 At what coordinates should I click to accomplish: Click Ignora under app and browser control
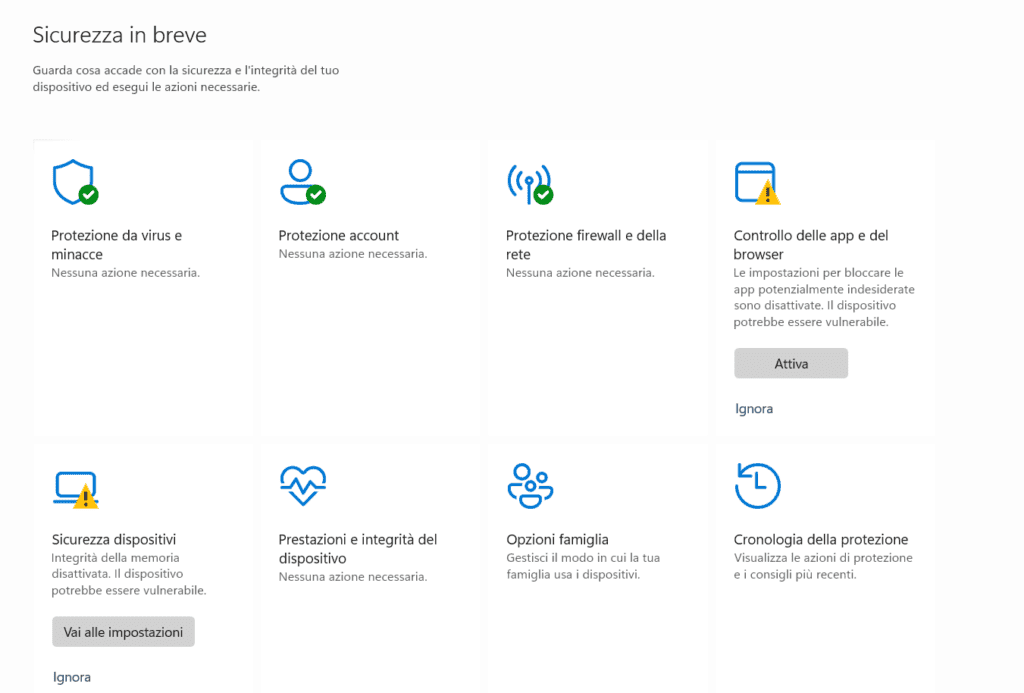point(754,409)
